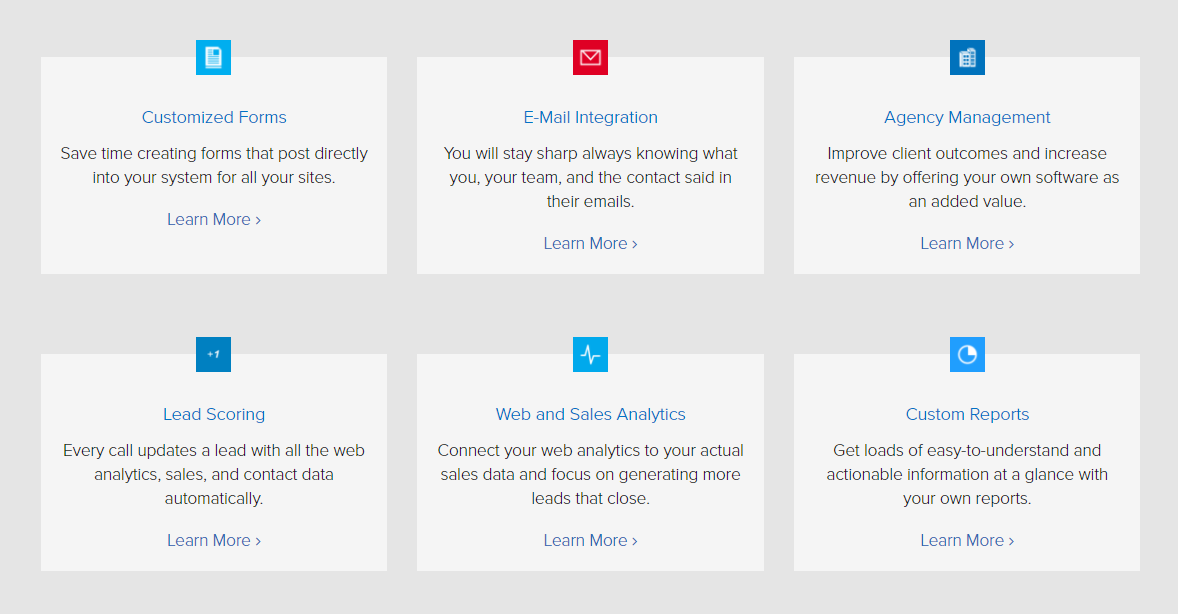The height and width of the screenshot is (614, 1178).
Task: Open the Web and Sales Analytics heading
Action: pyautogui.click(x=591, y=414)
